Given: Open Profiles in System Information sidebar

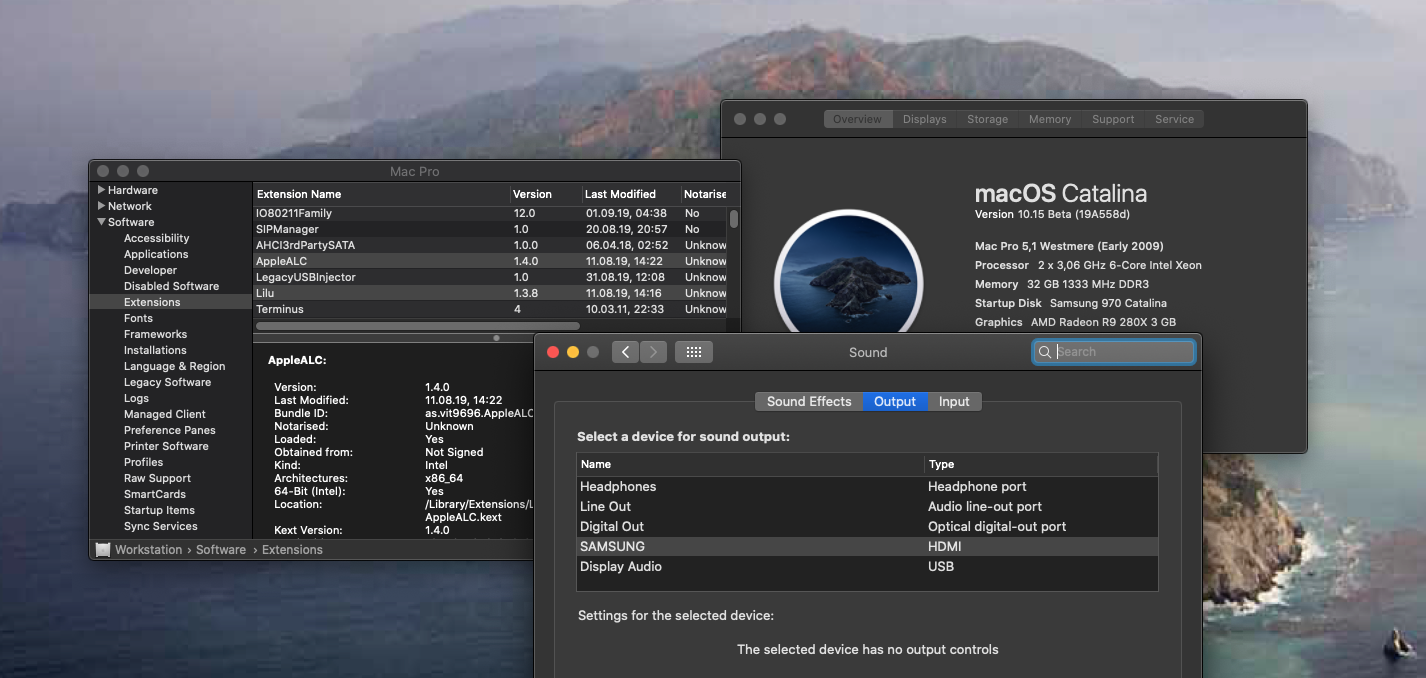Looking at the screenshot, I should coord(143,462).
